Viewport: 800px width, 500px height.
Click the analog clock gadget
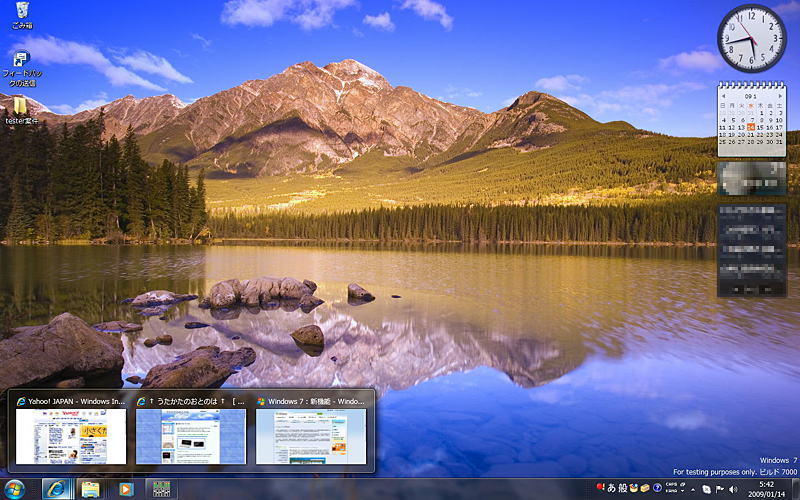tap(751, 39)
